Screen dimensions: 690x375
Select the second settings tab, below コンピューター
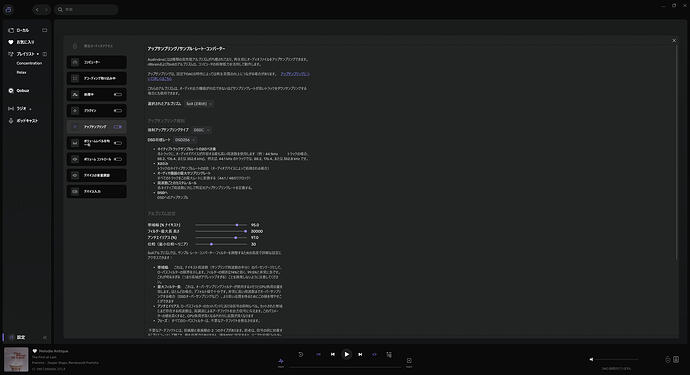(x=96, y=78)
